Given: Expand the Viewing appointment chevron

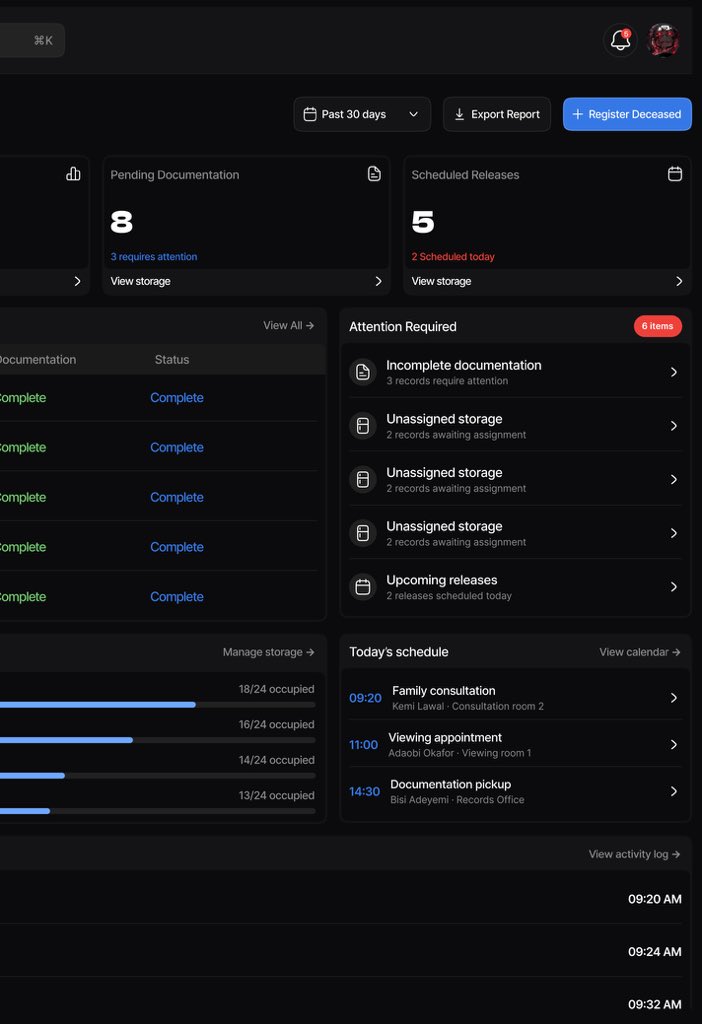Looking at the screenshot, I should coord(674,744).
